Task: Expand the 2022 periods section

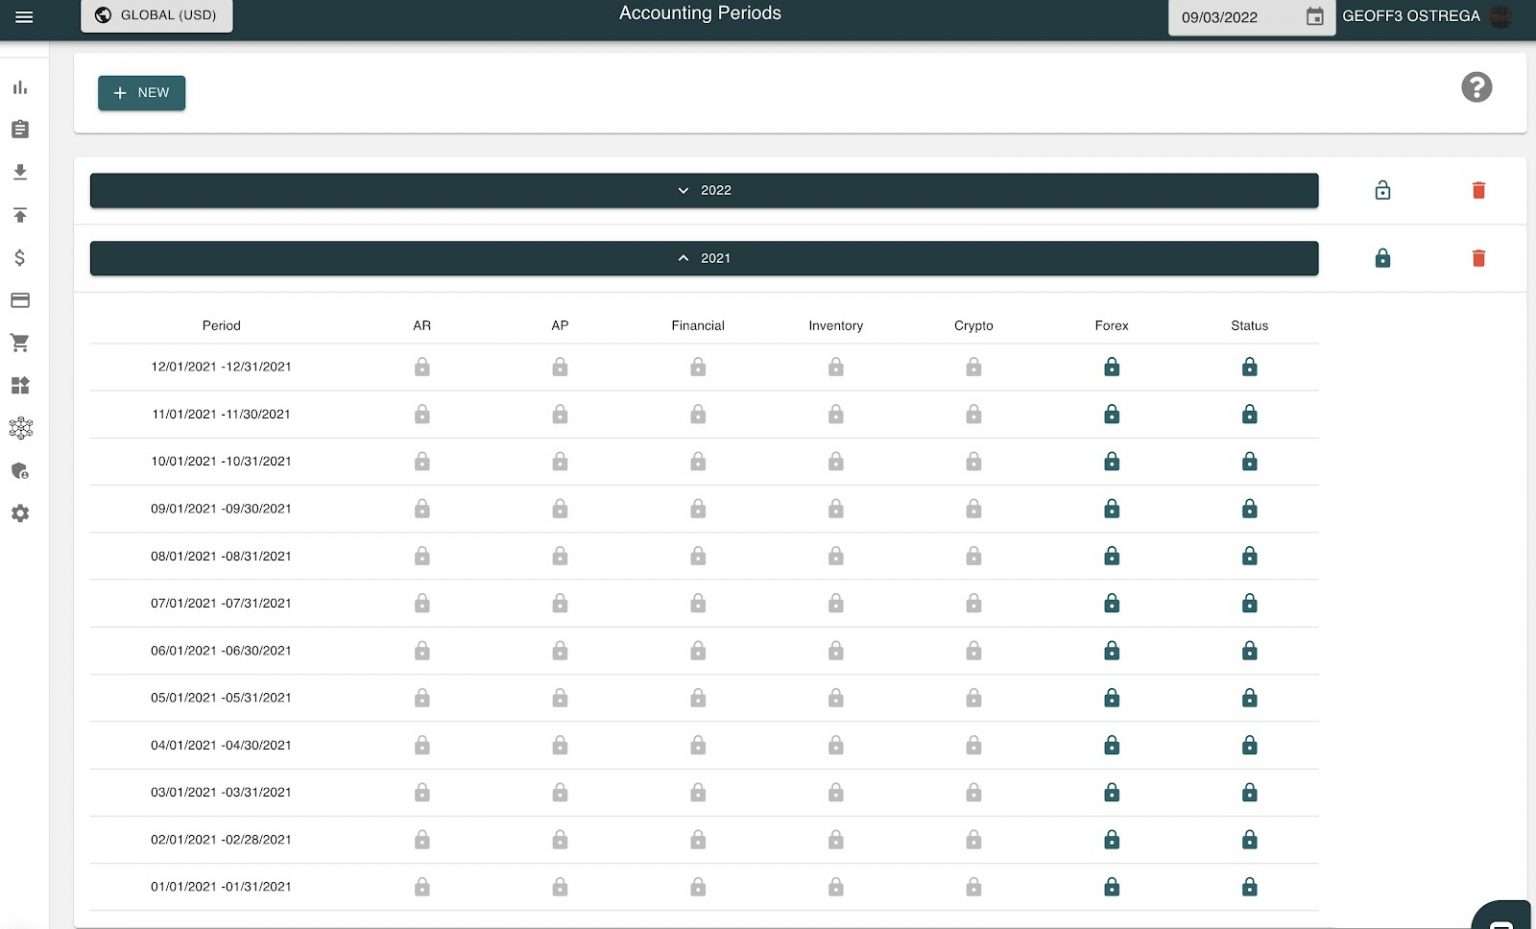Action: click(704, 191)
